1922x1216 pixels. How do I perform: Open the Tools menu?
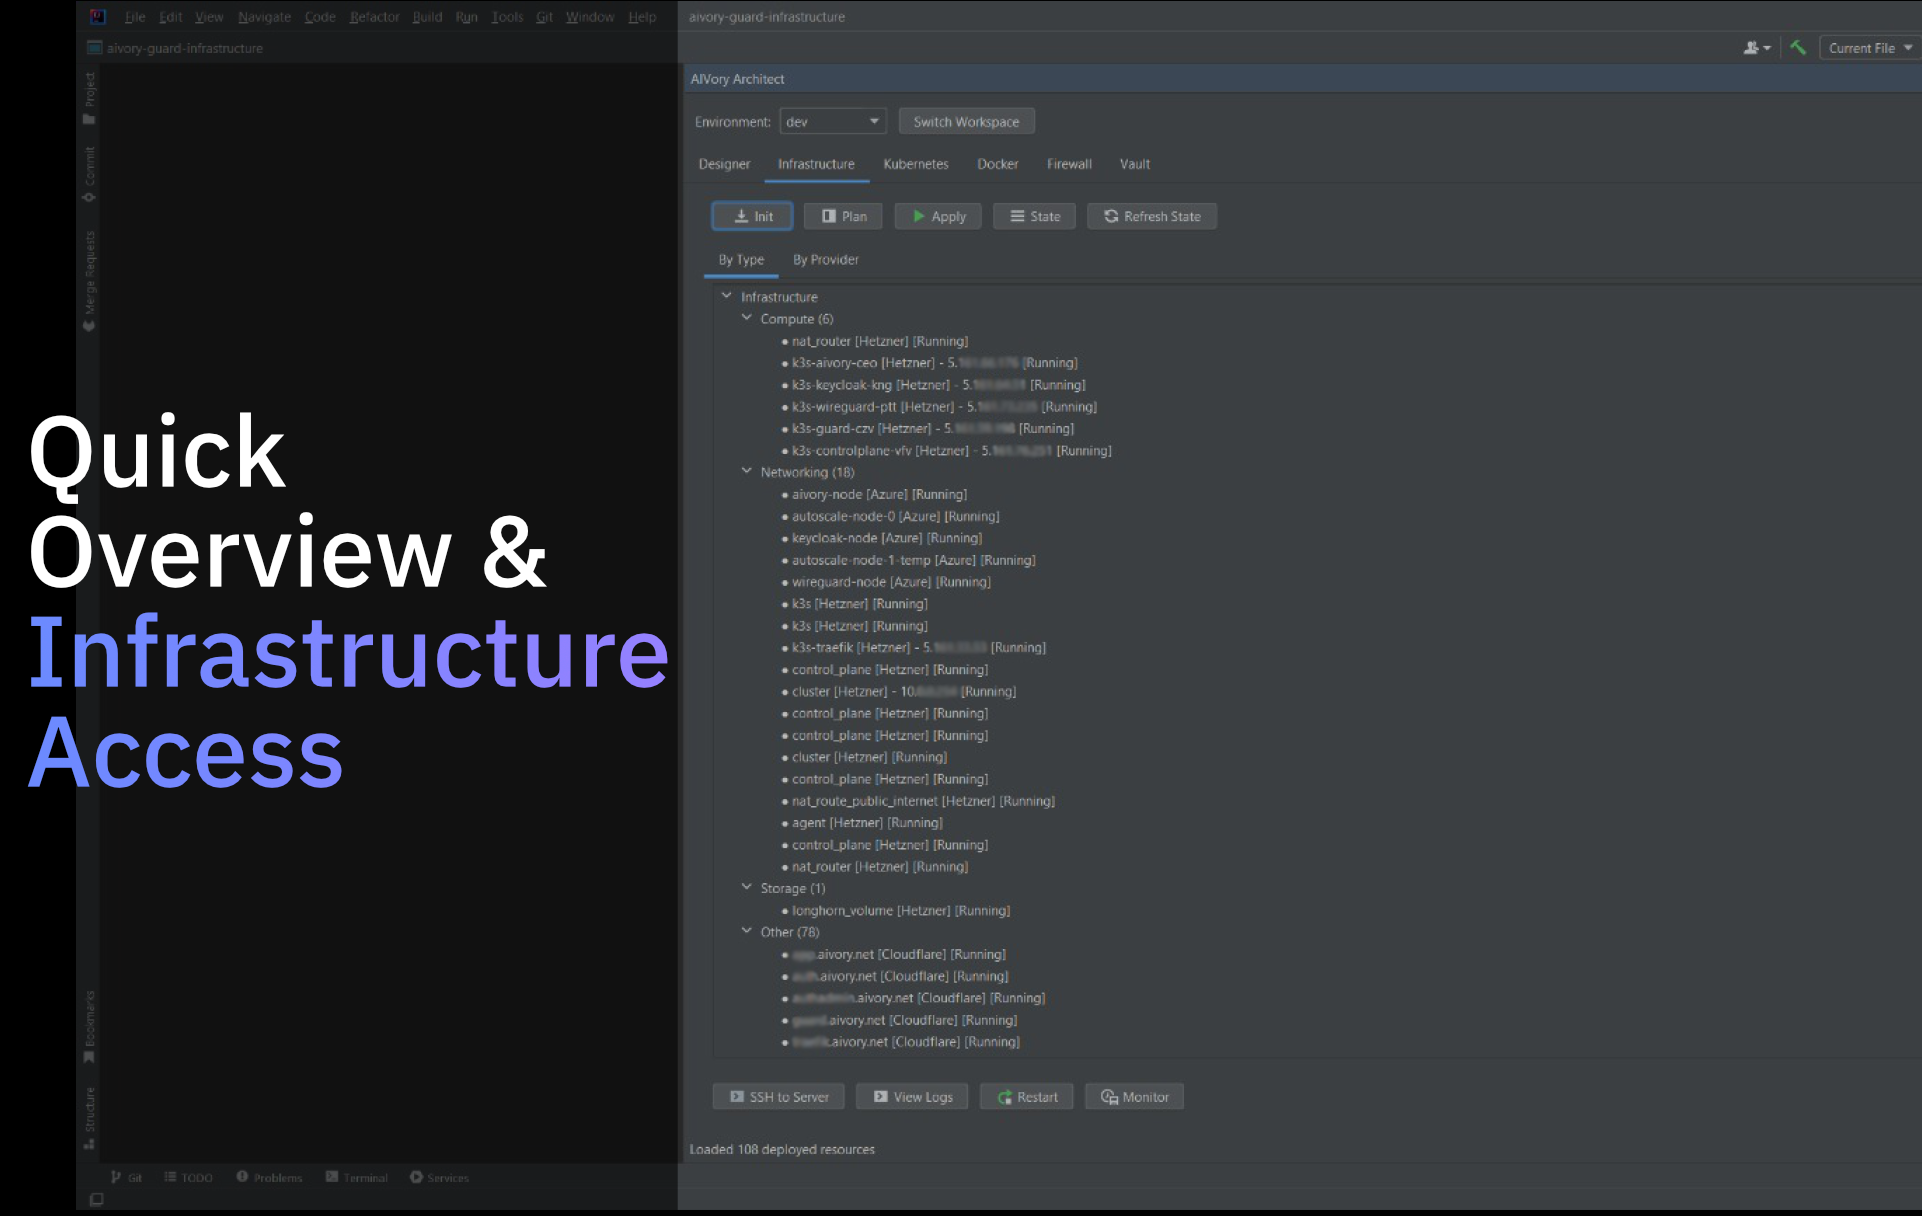(x=506, y=17)
